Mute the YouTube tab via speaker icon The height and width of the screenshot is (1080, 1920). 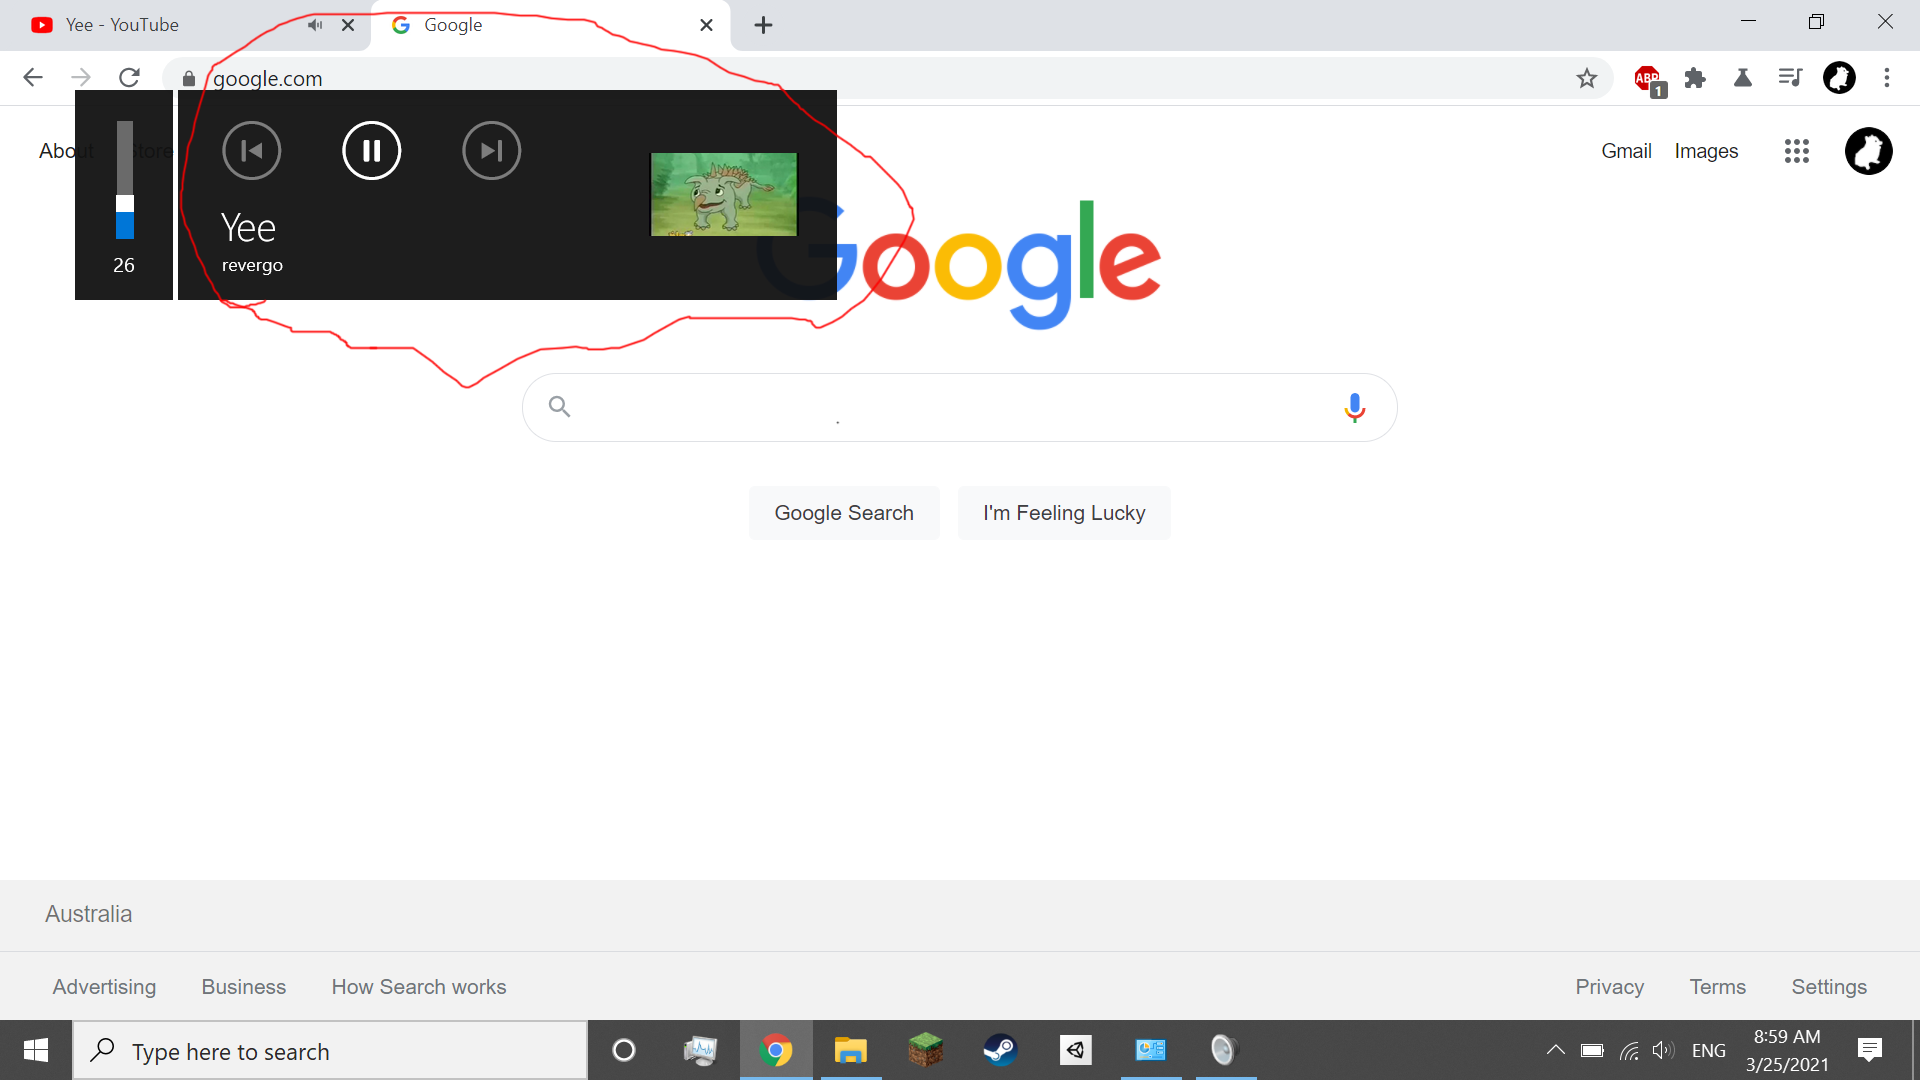click(315, 25)
